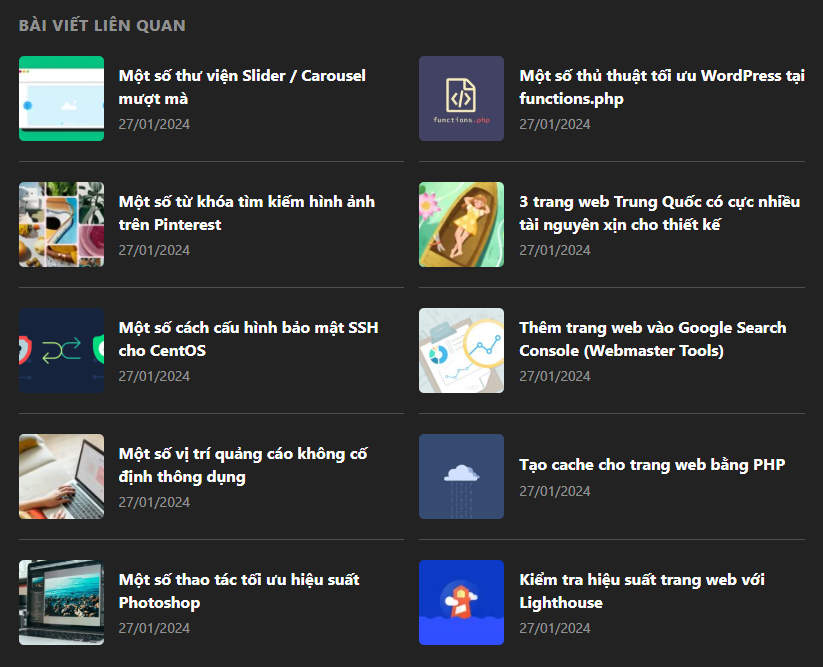Click the date under the cache PHP article

tap(555, 491)
